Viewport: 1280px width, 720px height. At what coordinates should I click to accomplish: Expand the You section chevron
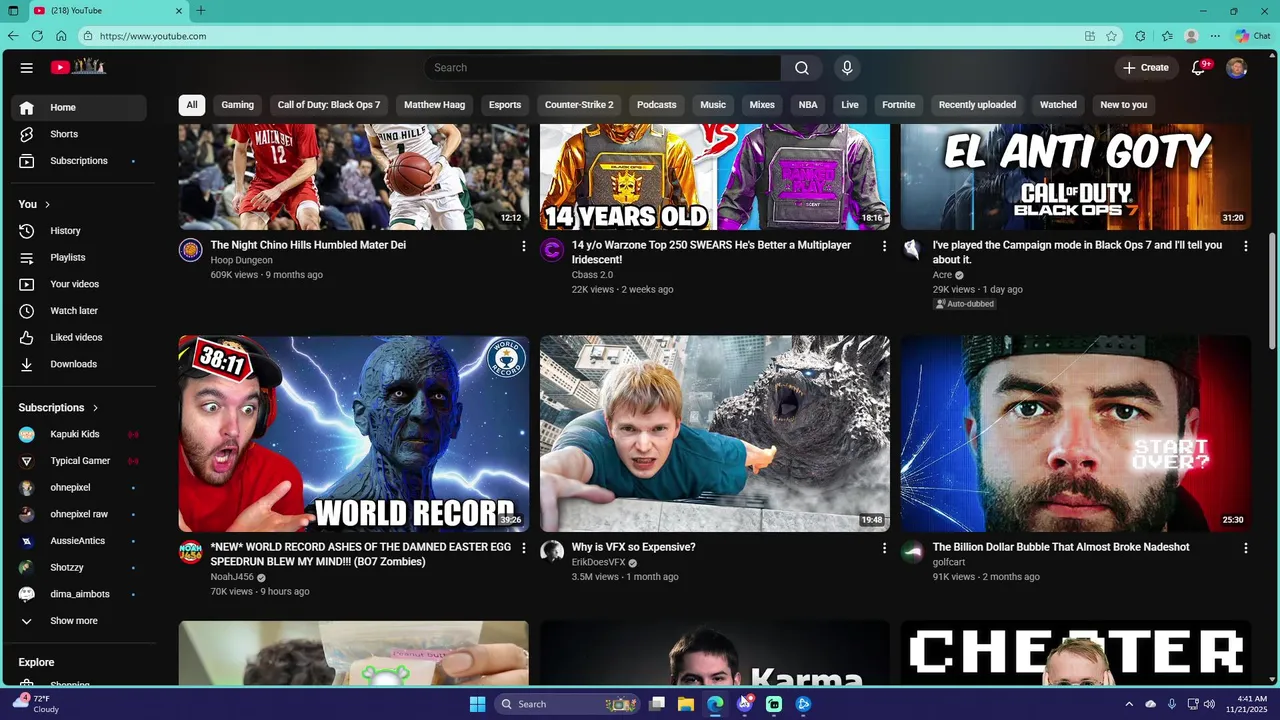[x=47, y=205]
